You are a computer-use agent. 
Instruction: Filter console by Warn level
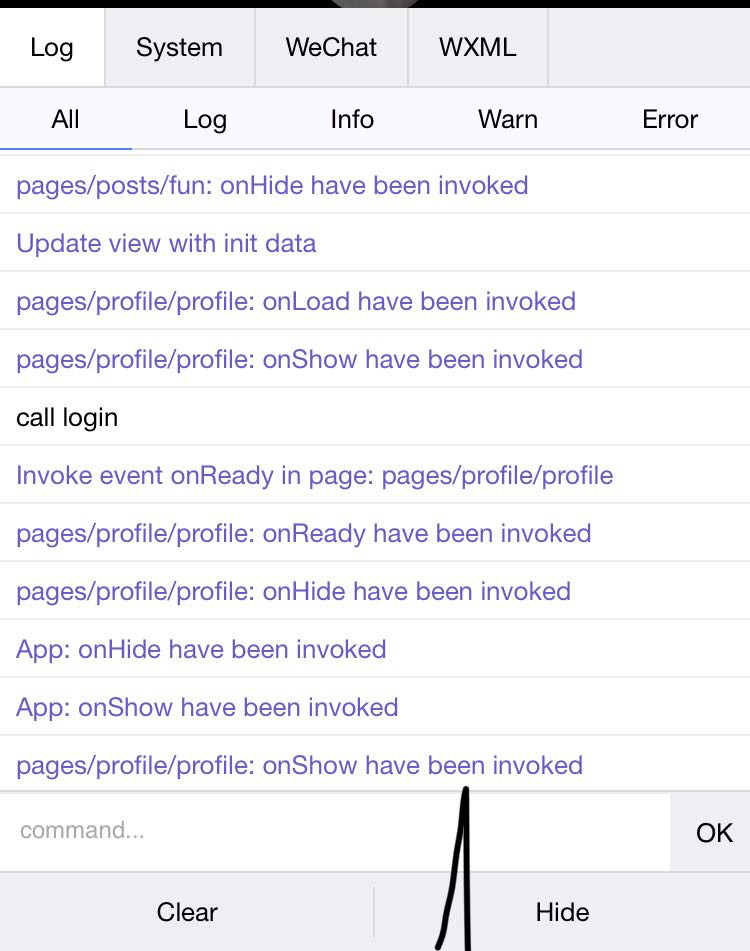[508, 120]
